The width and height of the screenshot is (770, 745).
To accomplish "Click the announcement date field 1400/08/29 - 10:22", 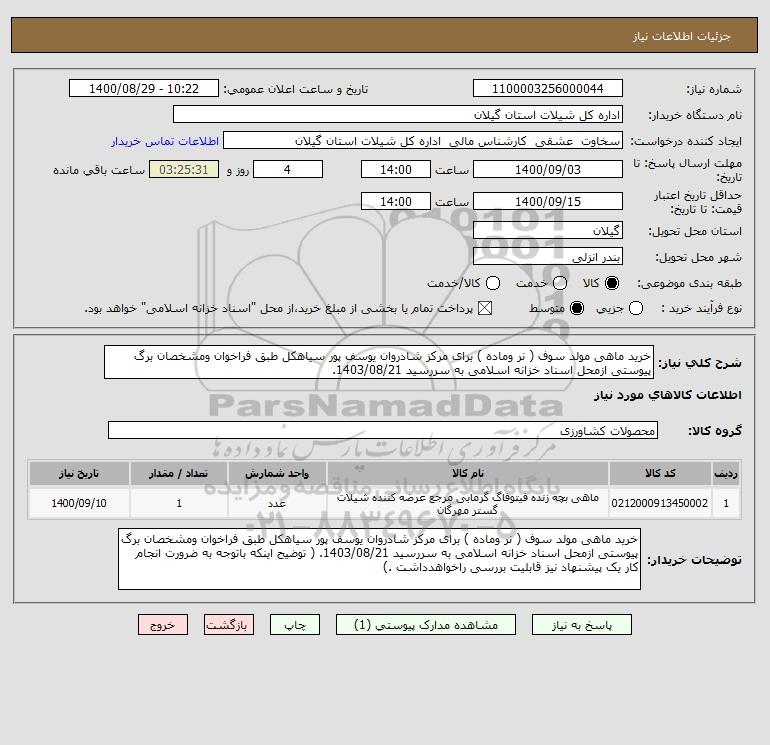I will (x=144, y=88).
